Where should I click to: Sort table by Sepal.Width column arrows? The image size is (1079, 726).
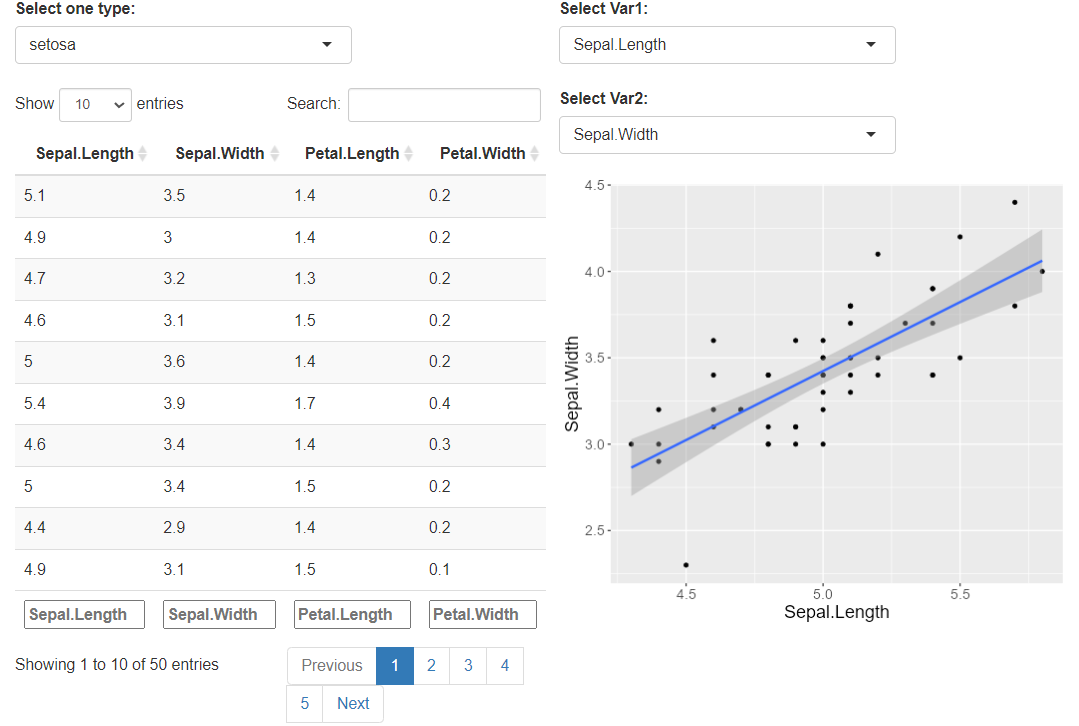273,154
